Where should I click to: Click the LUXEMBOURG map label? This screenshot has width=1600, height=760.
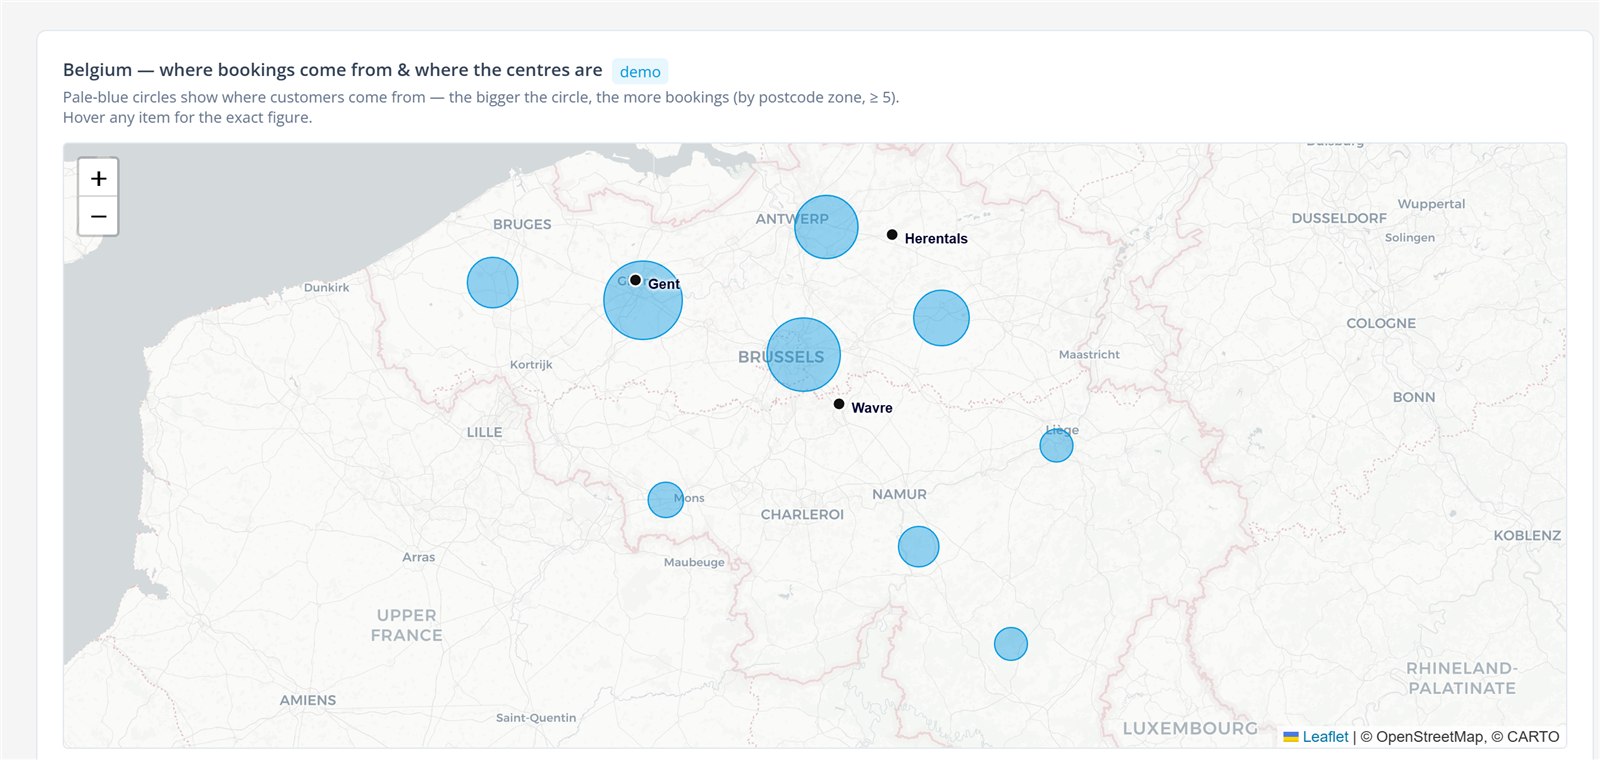1190,728
